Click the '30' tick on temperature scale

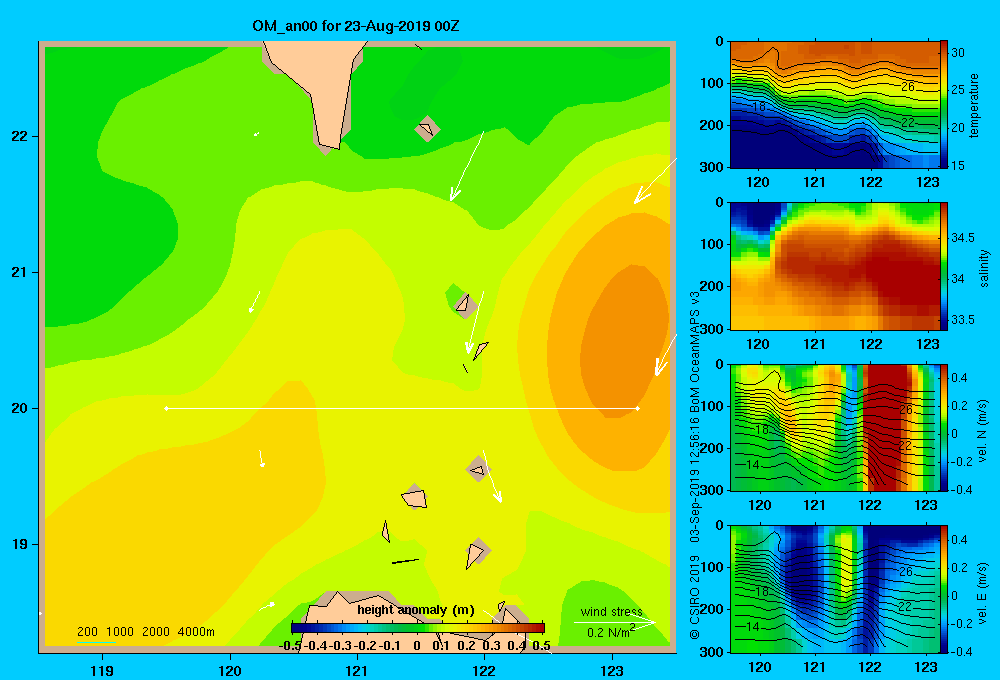pyautogui.click(x=958, y=53)
